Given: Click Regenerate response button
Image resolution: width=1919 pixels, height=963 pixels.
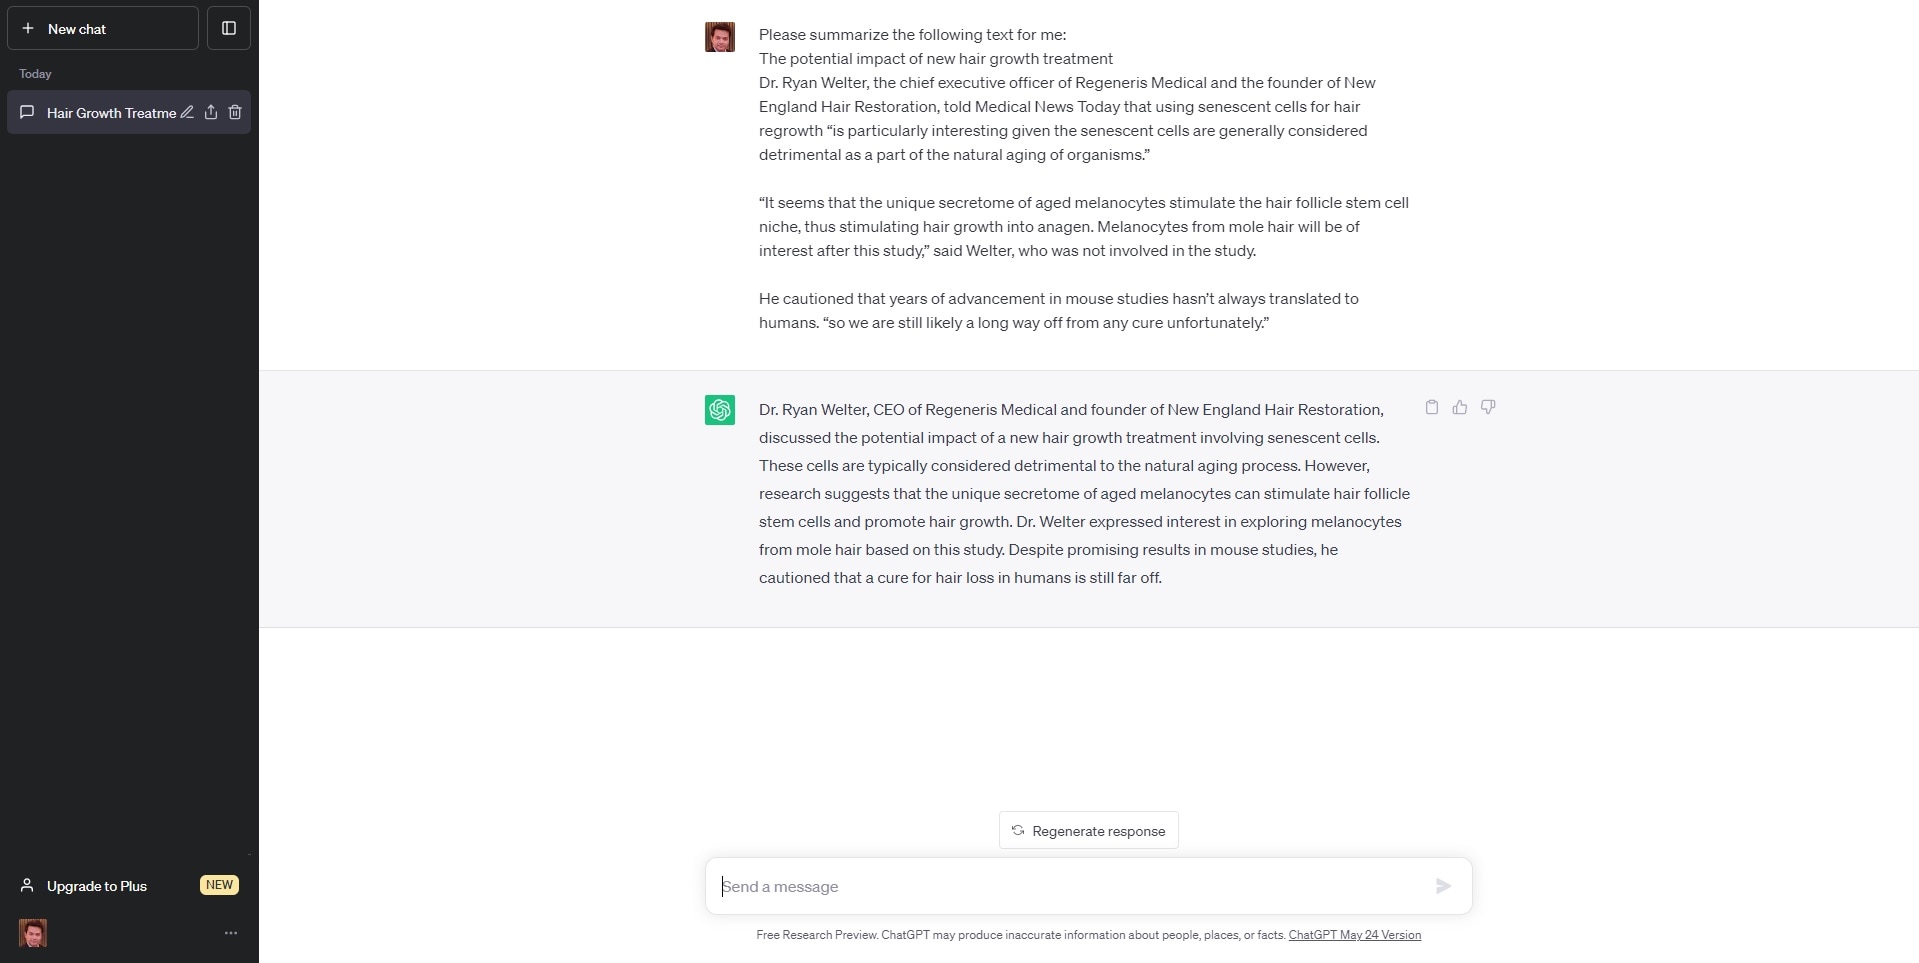Looking at the screenshot, I should coord(1088,831).
